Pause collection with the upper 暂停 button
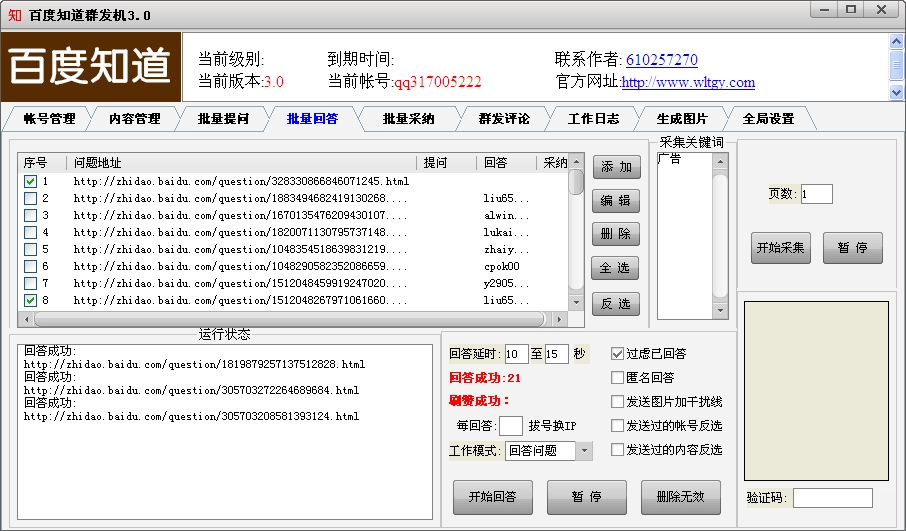Image resolution: width=906 pixels, height=531 pixels. pyautogui.click(x=853, y=248)
